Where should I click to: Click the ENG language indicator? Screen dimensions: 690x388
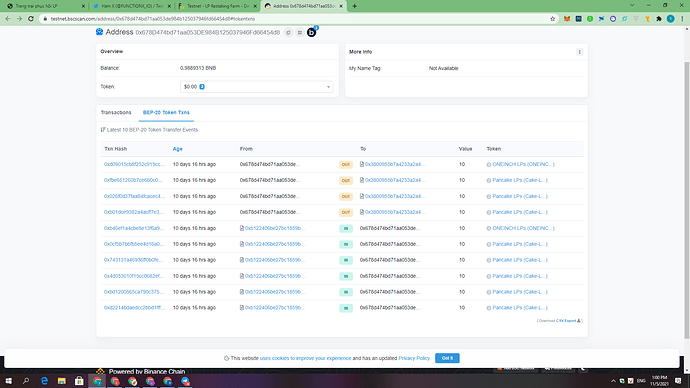point(641,381)
